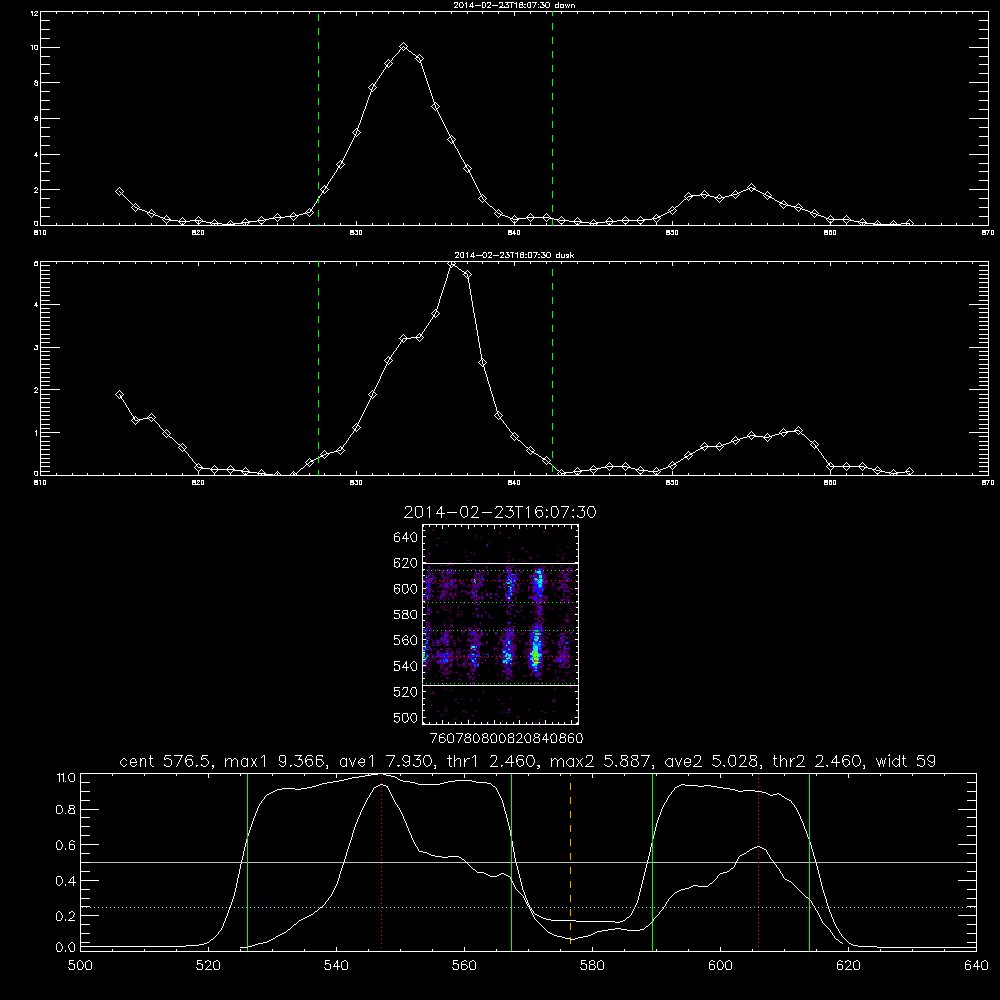The height and width of the screenshot is (1000, 1000).
Task: Click the 10 y-axis label of dawn plot
Action: click(34, 48)
